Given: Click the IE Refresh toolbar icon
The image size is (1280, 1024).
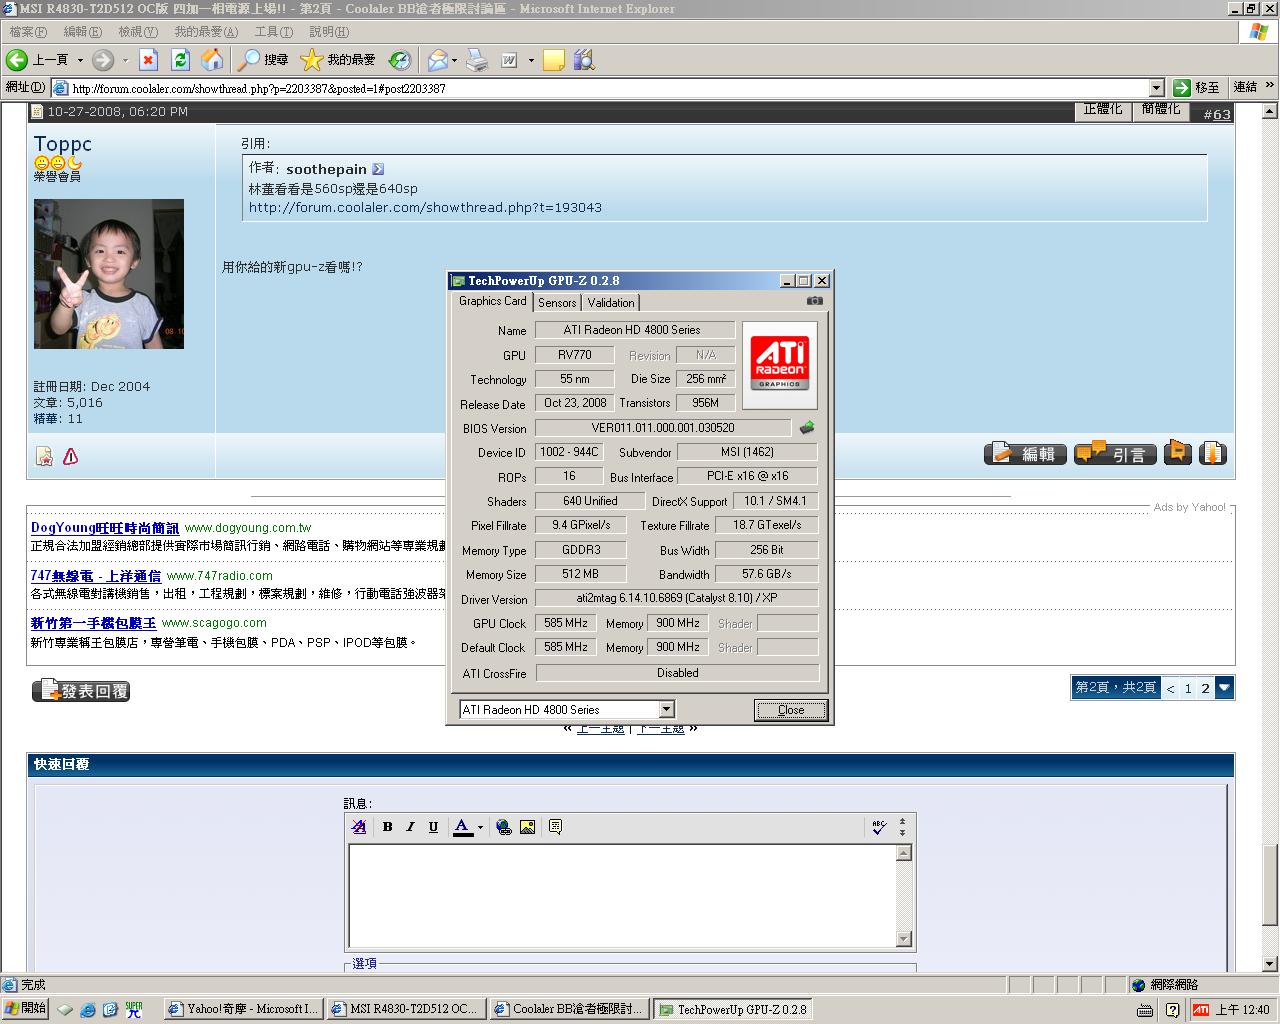Looking at the screenshot, I should point(181,60).
